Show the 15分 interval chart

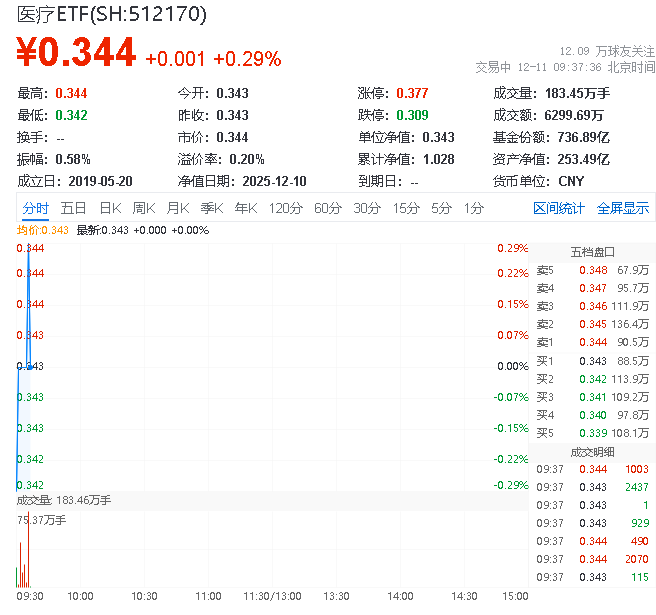406,208
